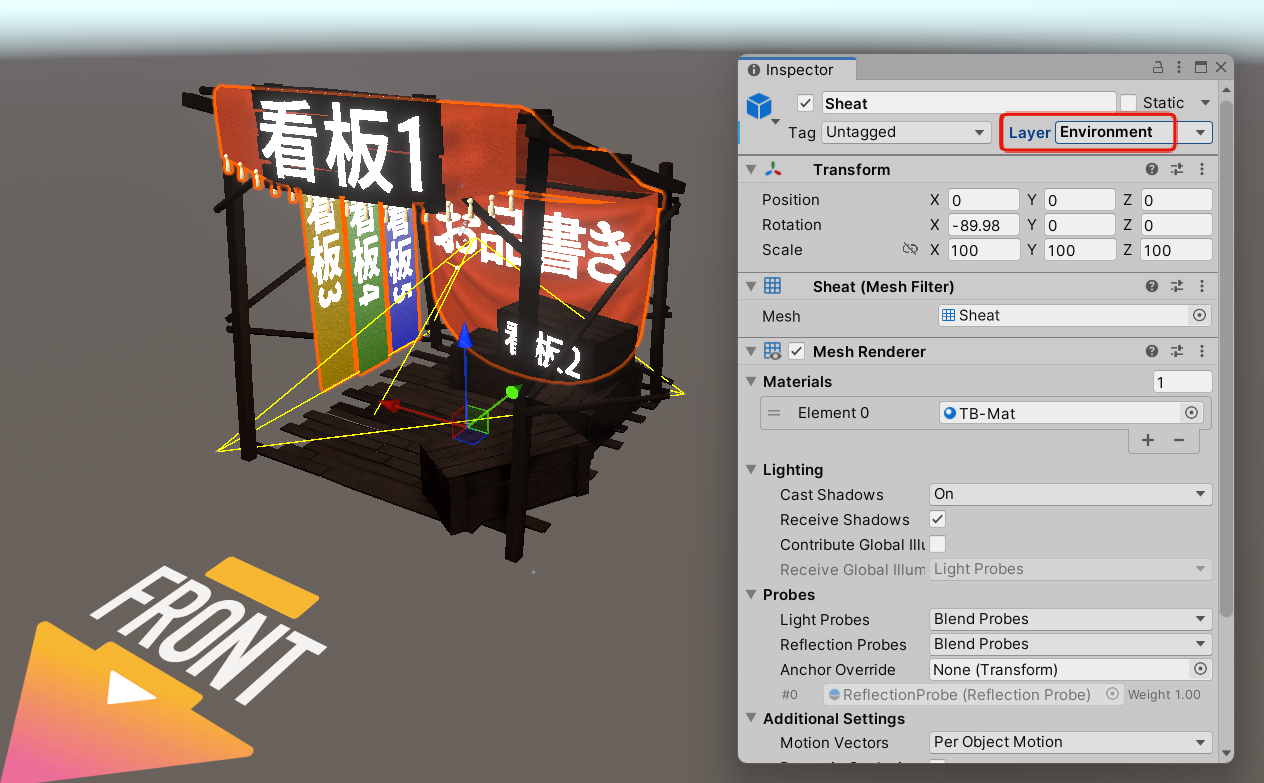Open Mesh Filter presets
1264x783 pixels.
[1177, 287]
